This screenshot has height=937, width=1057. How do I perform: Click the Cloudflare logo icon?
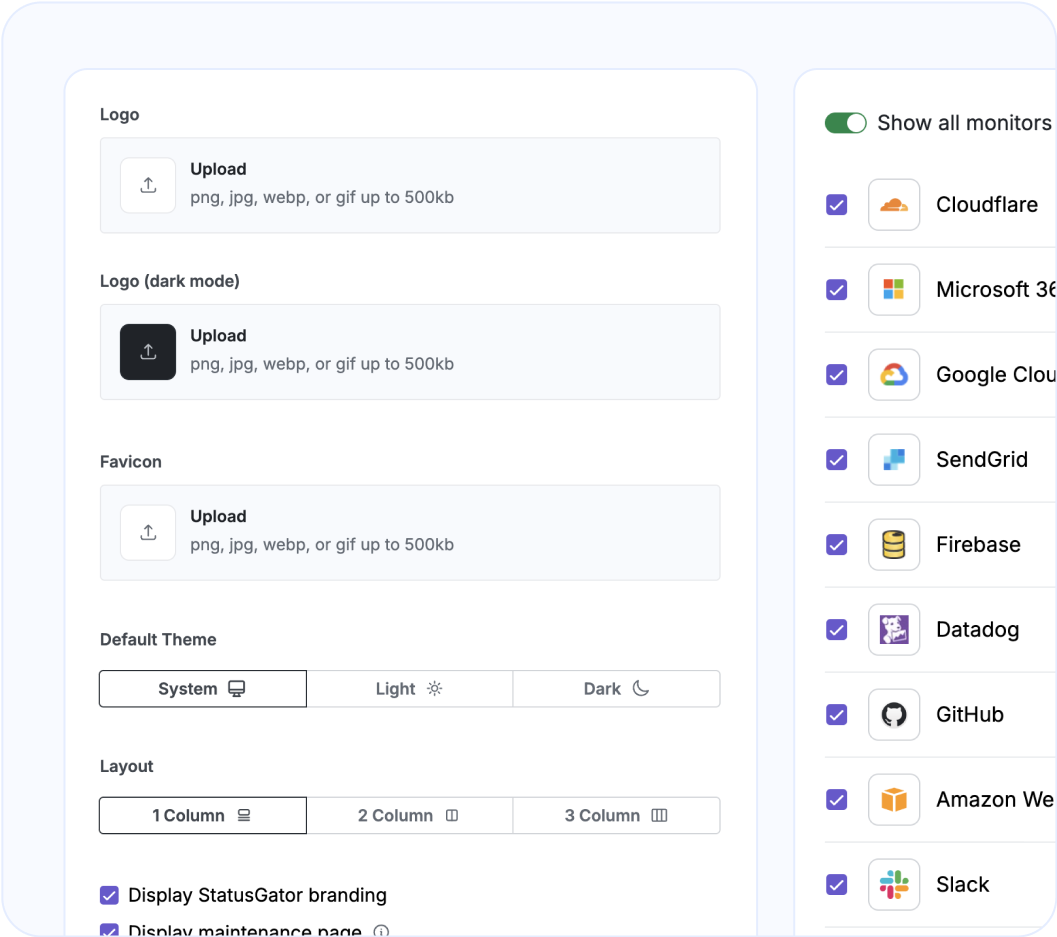893,205
